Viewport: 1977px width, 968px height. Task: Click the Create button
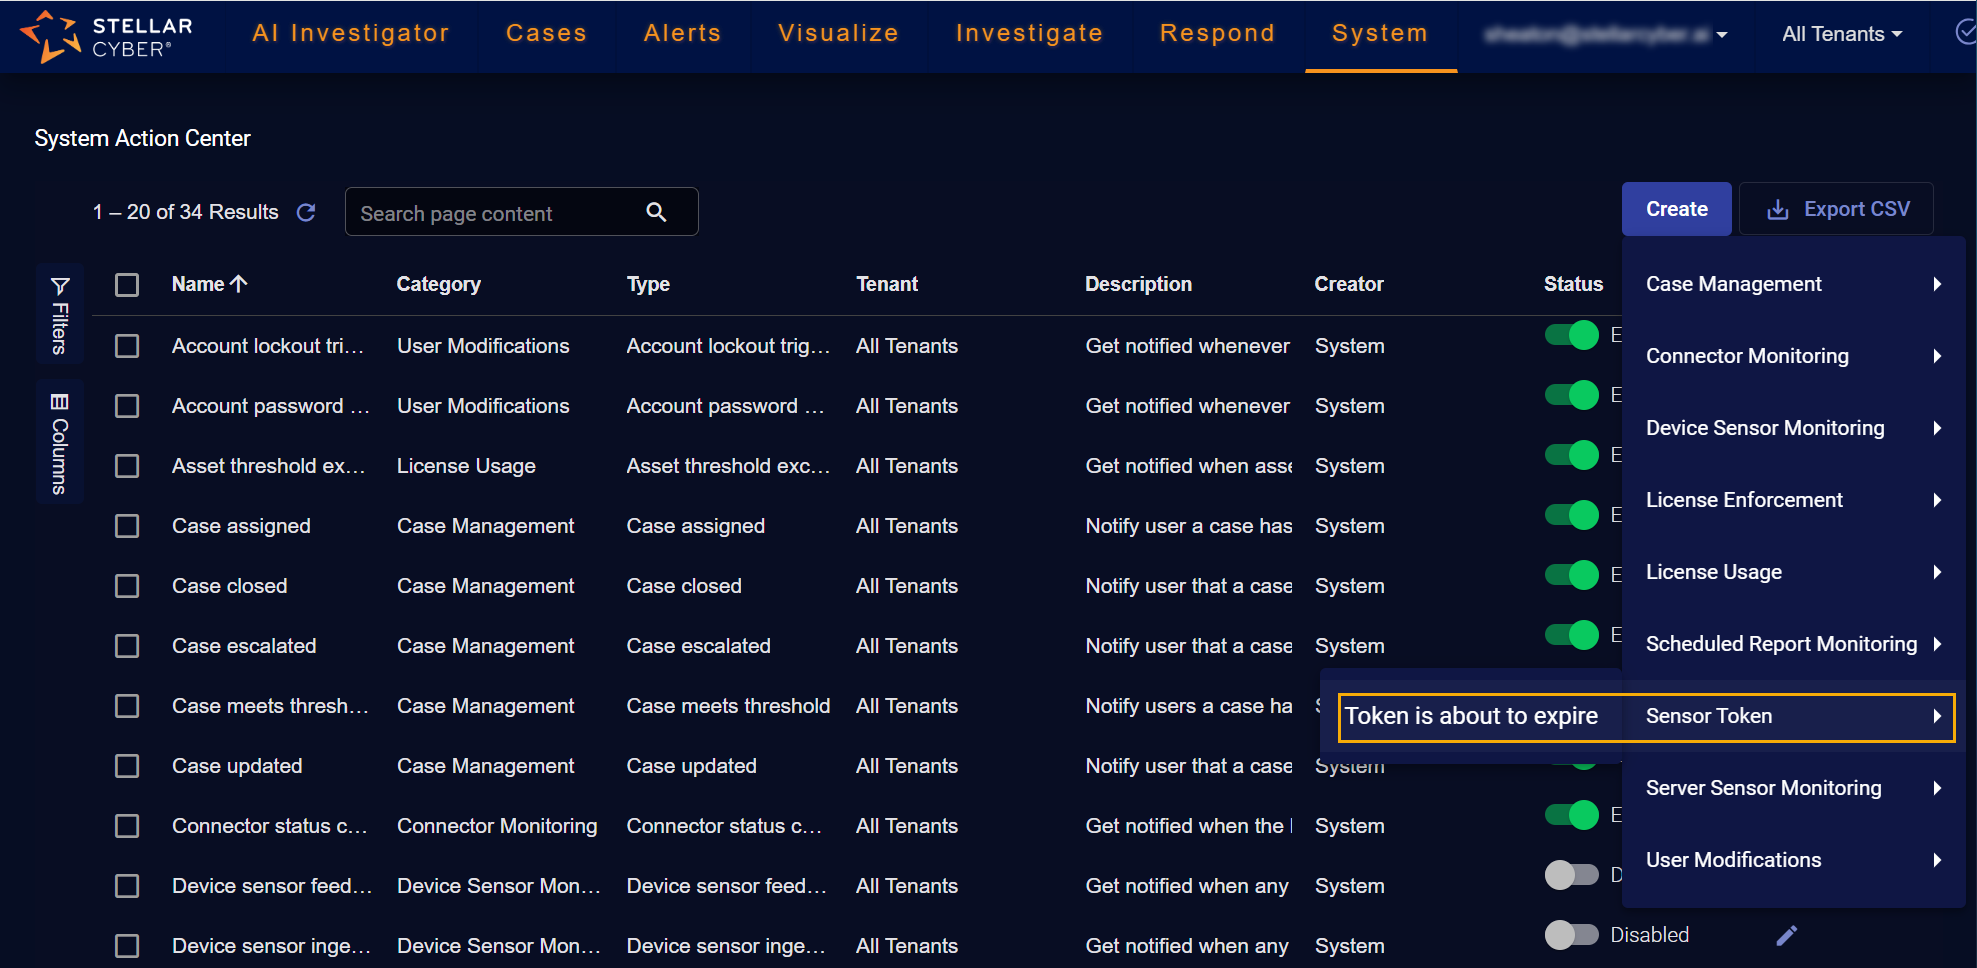[x=1676, y=209]
